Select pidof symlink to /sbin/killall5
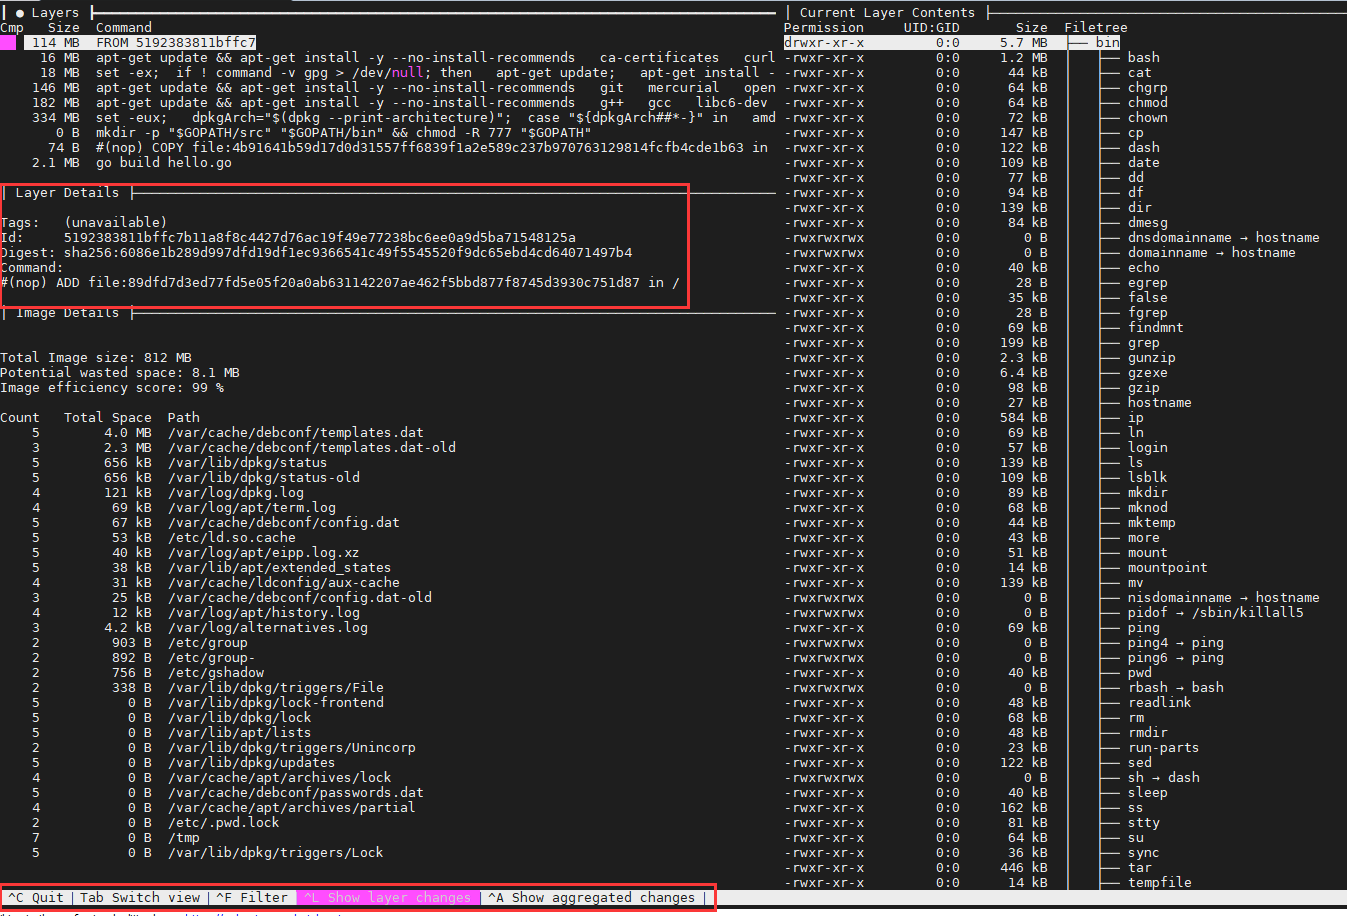Viewport: 1347px width, 916px height. pos(1216,613)
